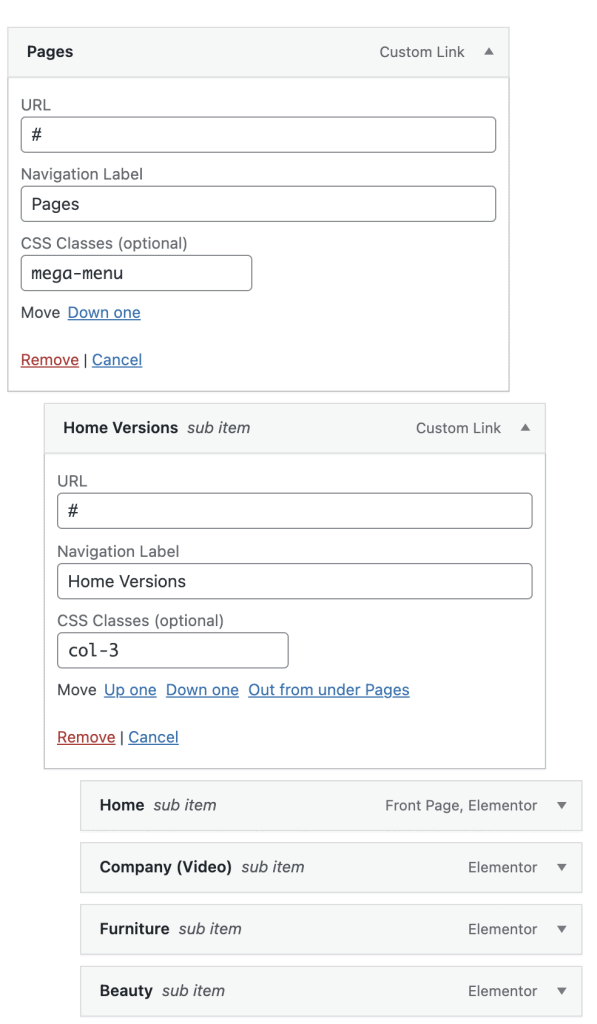Move Home Versions Down one

pos(202,690)
